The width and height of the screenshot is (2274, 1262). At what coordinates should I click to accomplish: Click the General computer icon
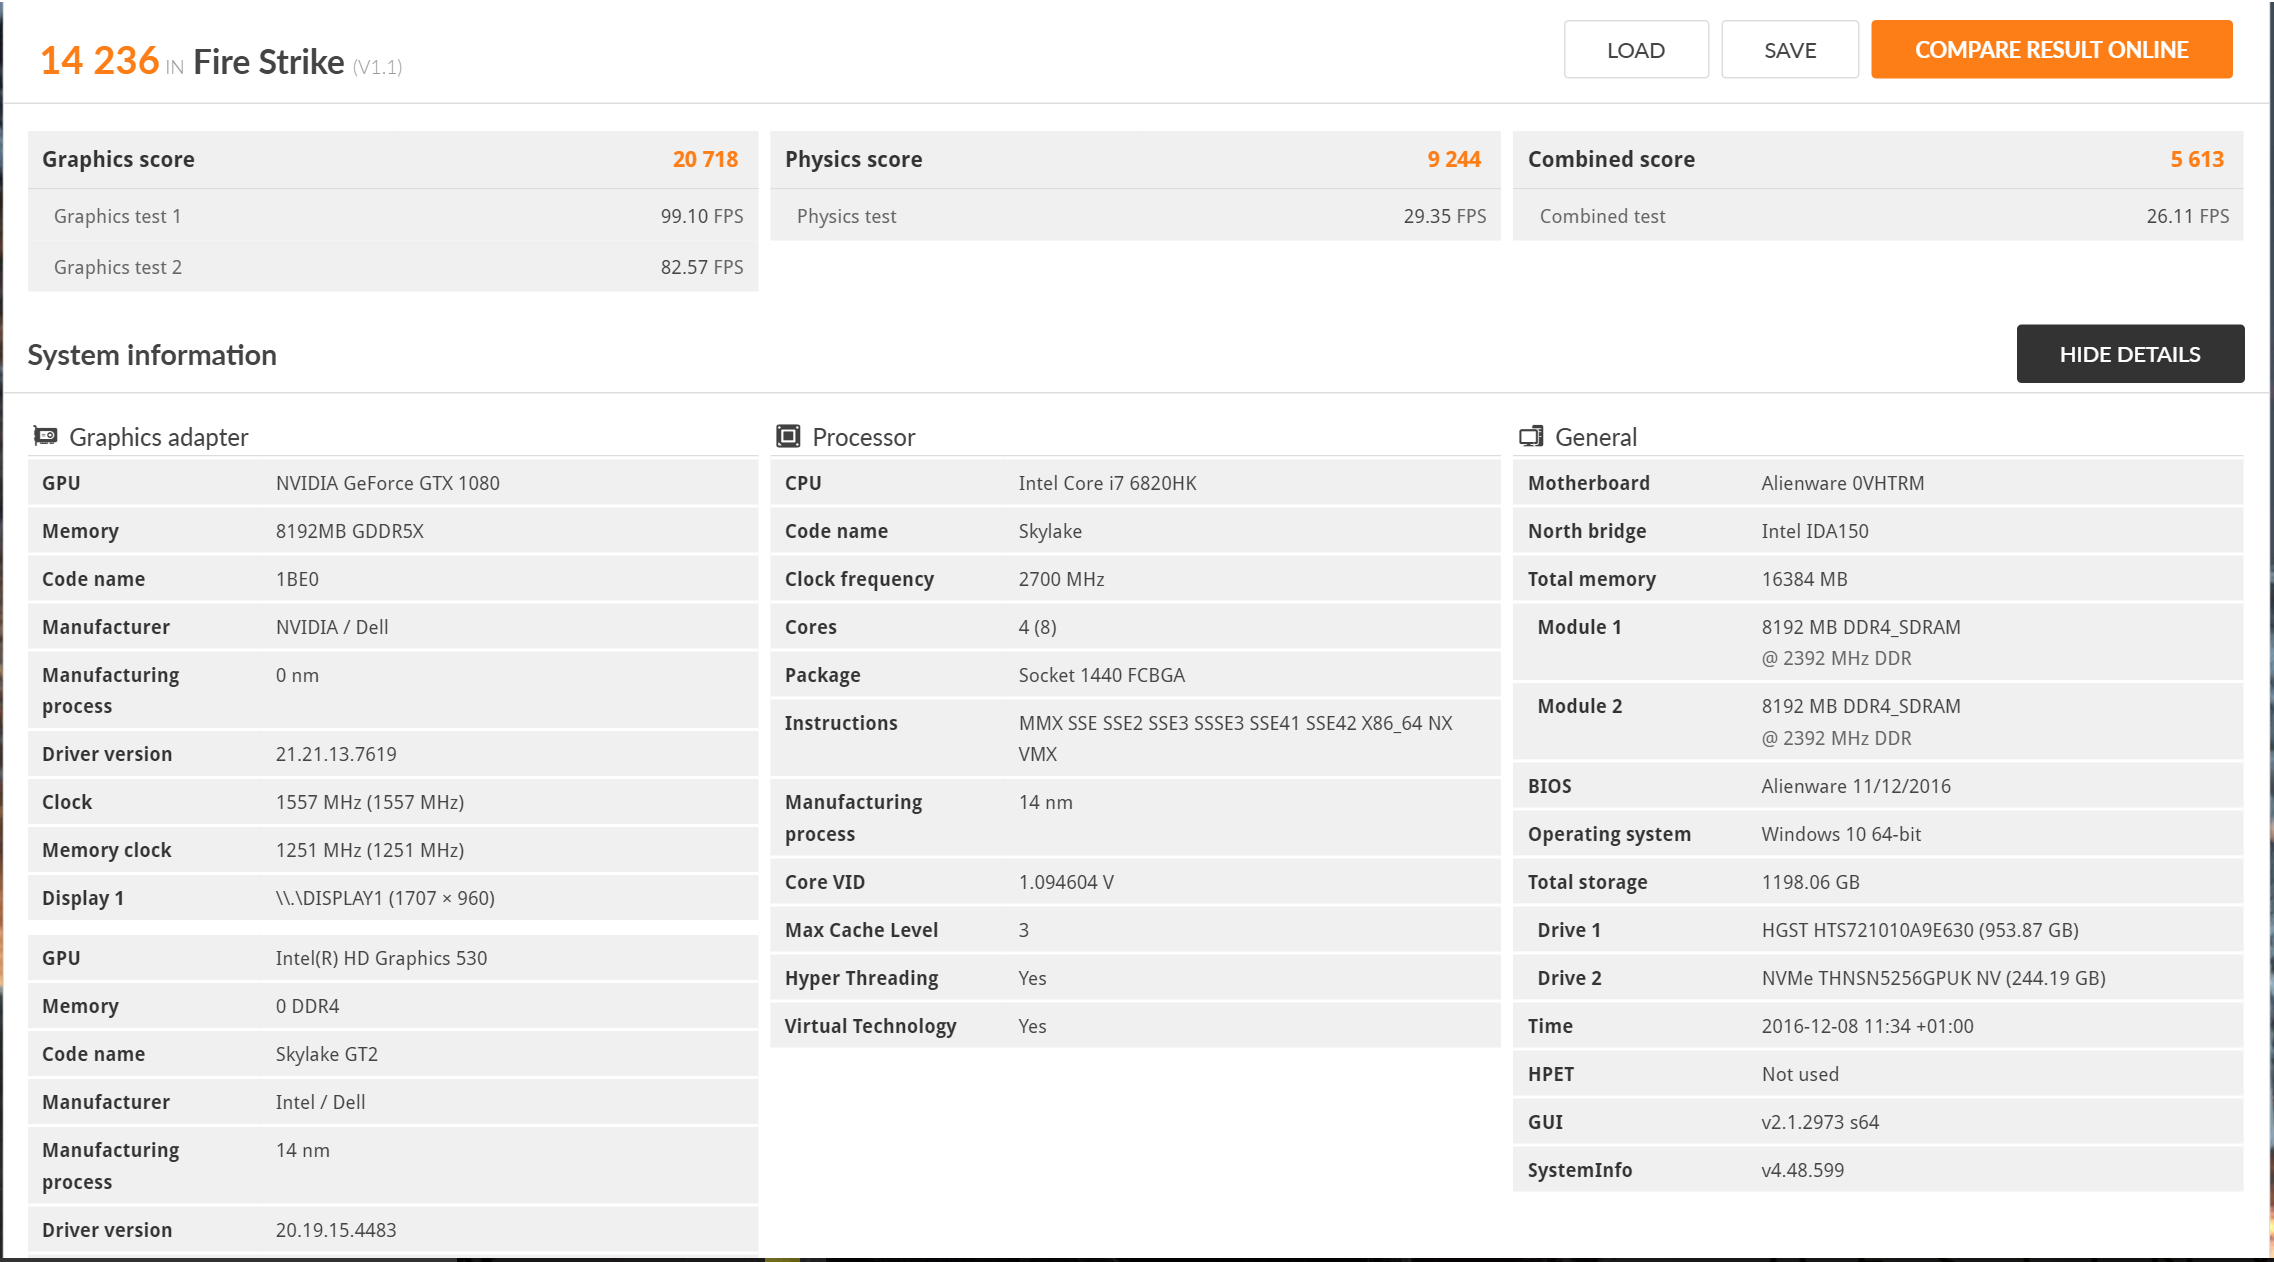1530,436
